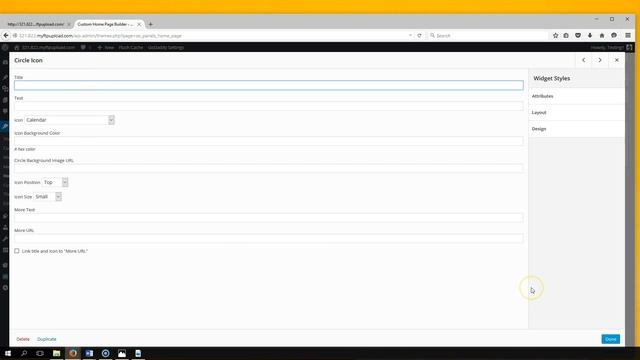Click into the Text input field
The image size is (640, 360).
(x=269, y=106)
